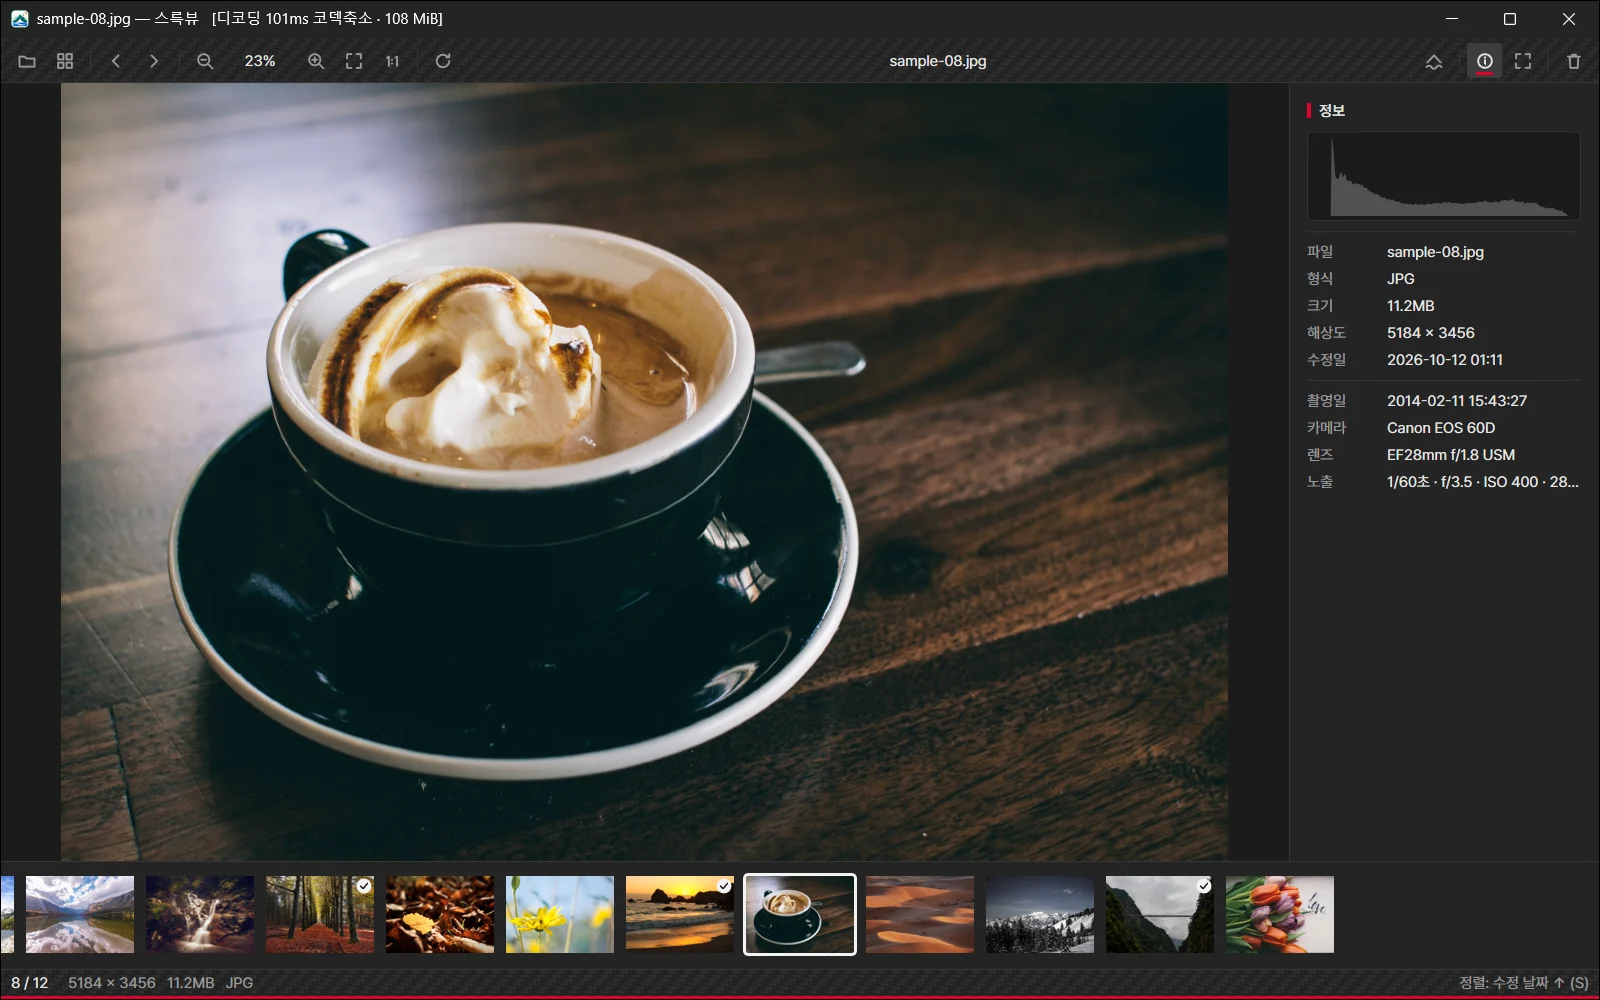Change sort order in status bar
Screen dimensions: 1600x1000
(x=1523, y=983)
